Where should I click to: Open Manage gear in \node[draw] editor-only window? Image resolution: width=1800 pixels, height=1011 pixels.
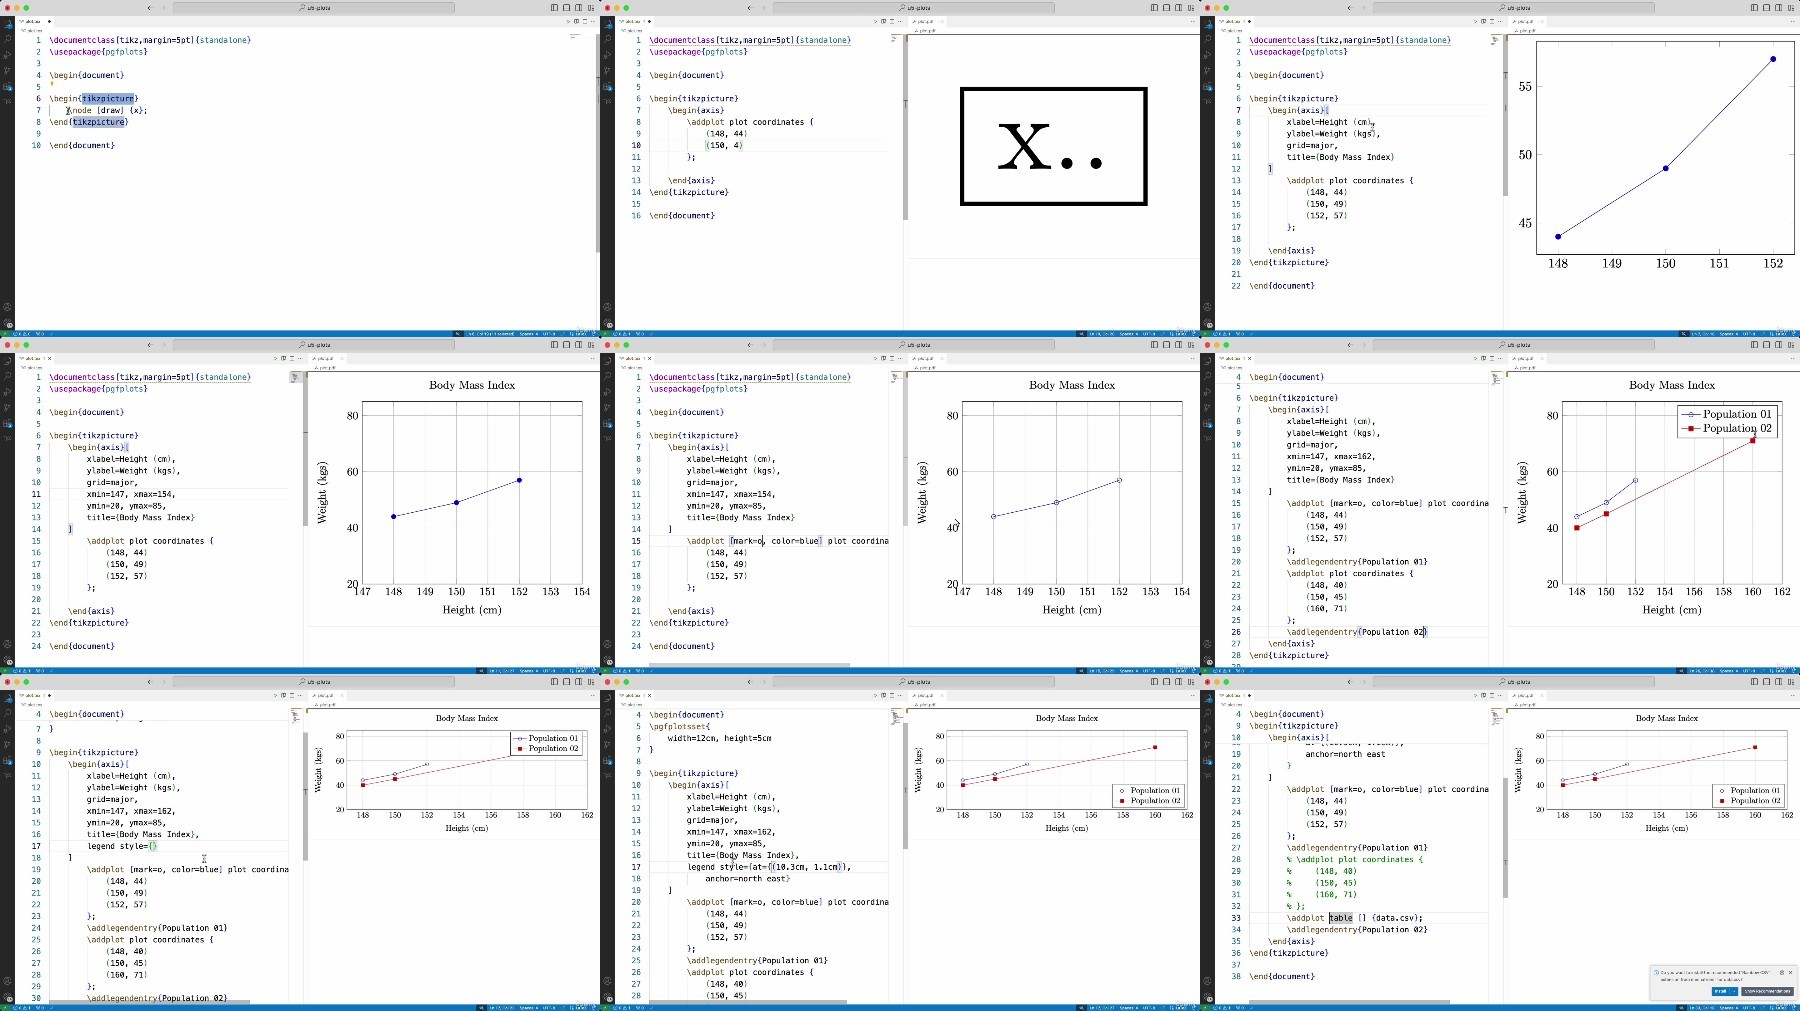[x=8, y=322]
